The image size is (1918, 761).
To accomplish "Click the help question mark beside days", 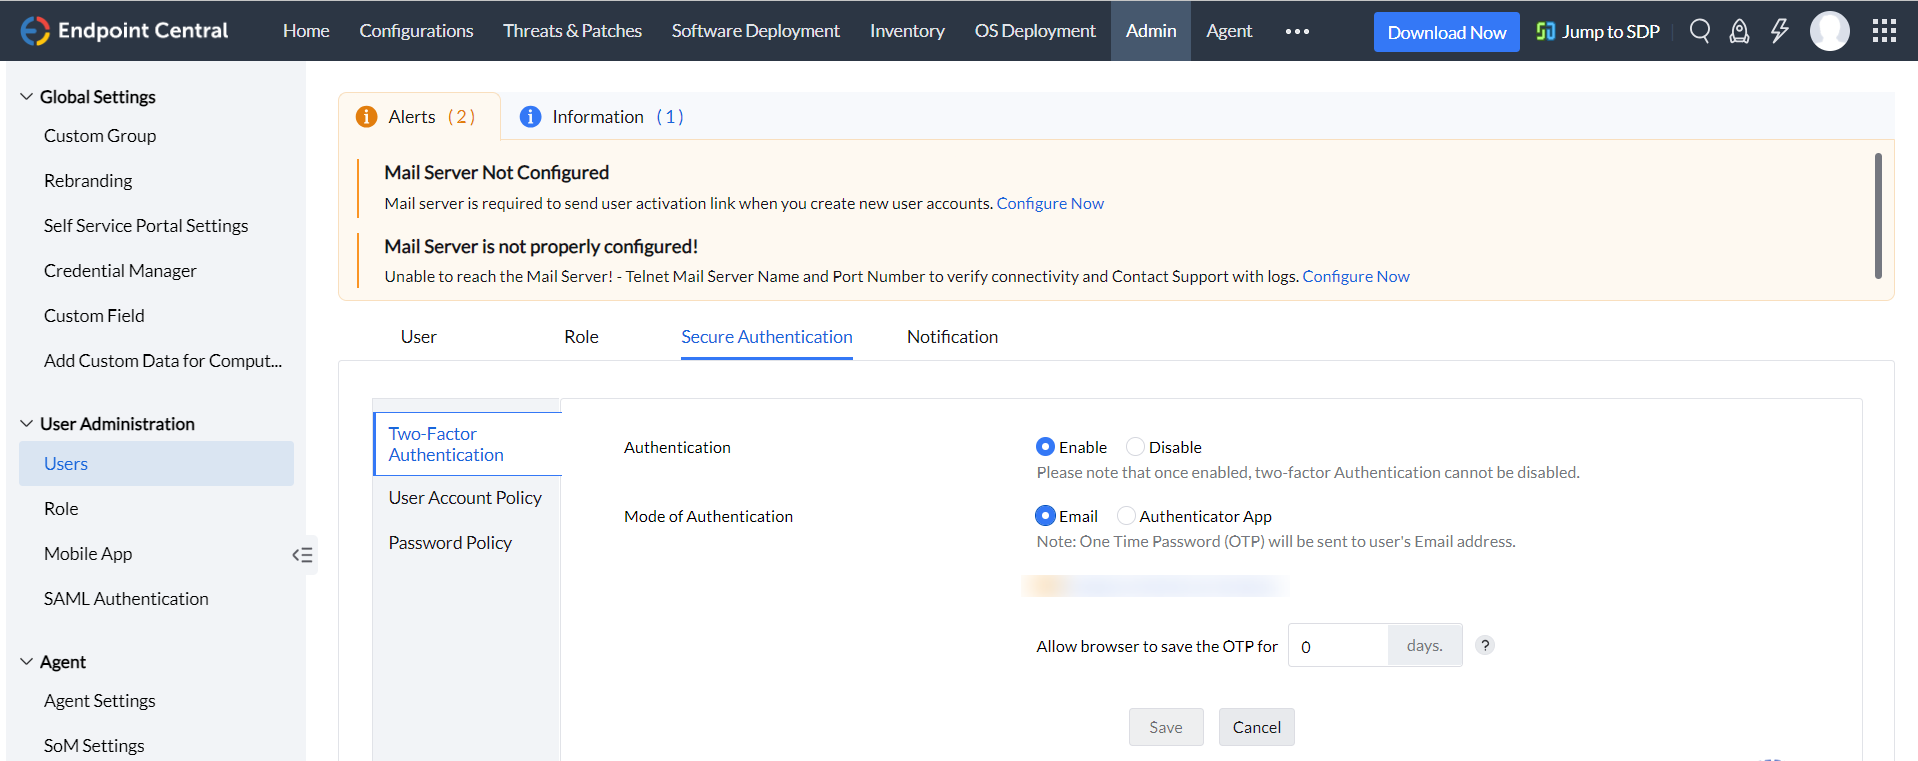I will point(1485,645).
